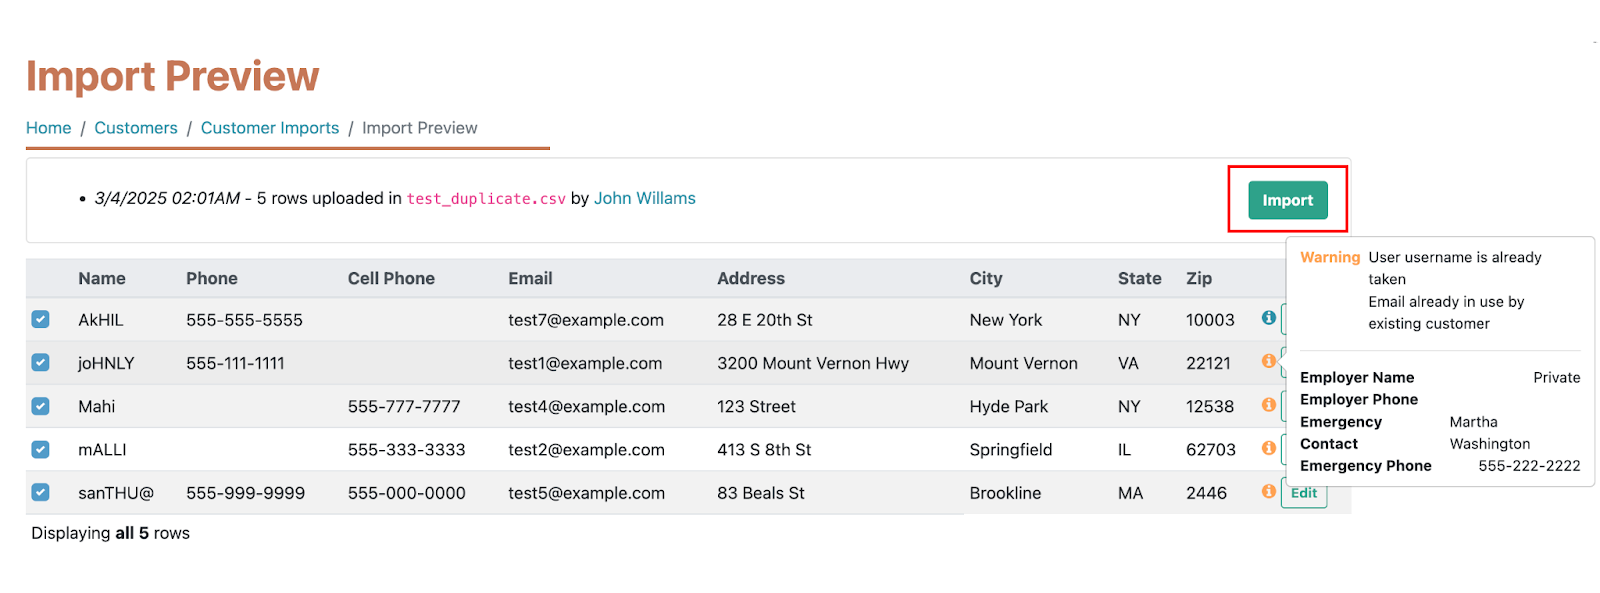The height and width of the screenshot is (593, 1600).
Task: Toggle the checkbox for Mahi
Action: coord(40,406)
